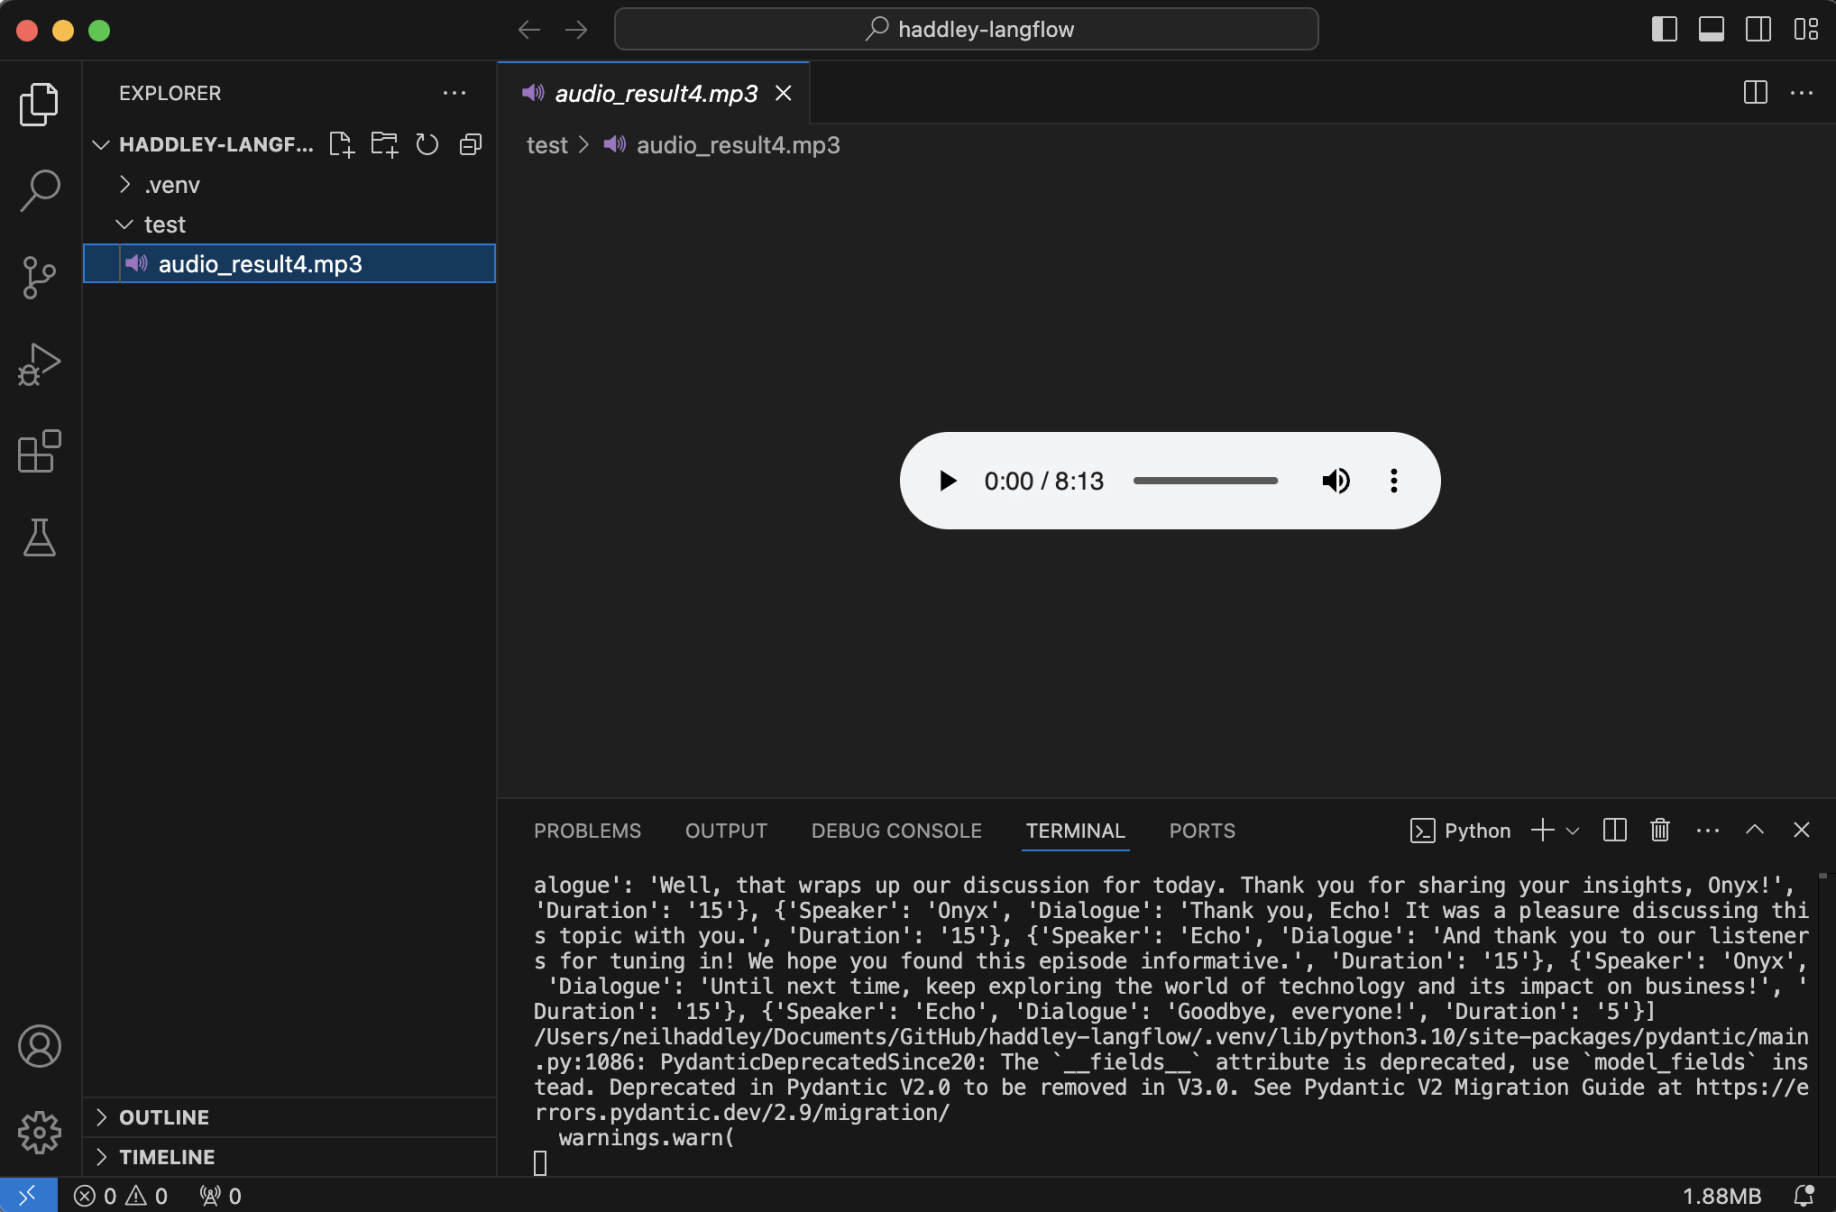1836x1212 pixels.
Task: Open the new terminal launch profile dropdown
Action: pyautogui.click(x=1573, y=831)
